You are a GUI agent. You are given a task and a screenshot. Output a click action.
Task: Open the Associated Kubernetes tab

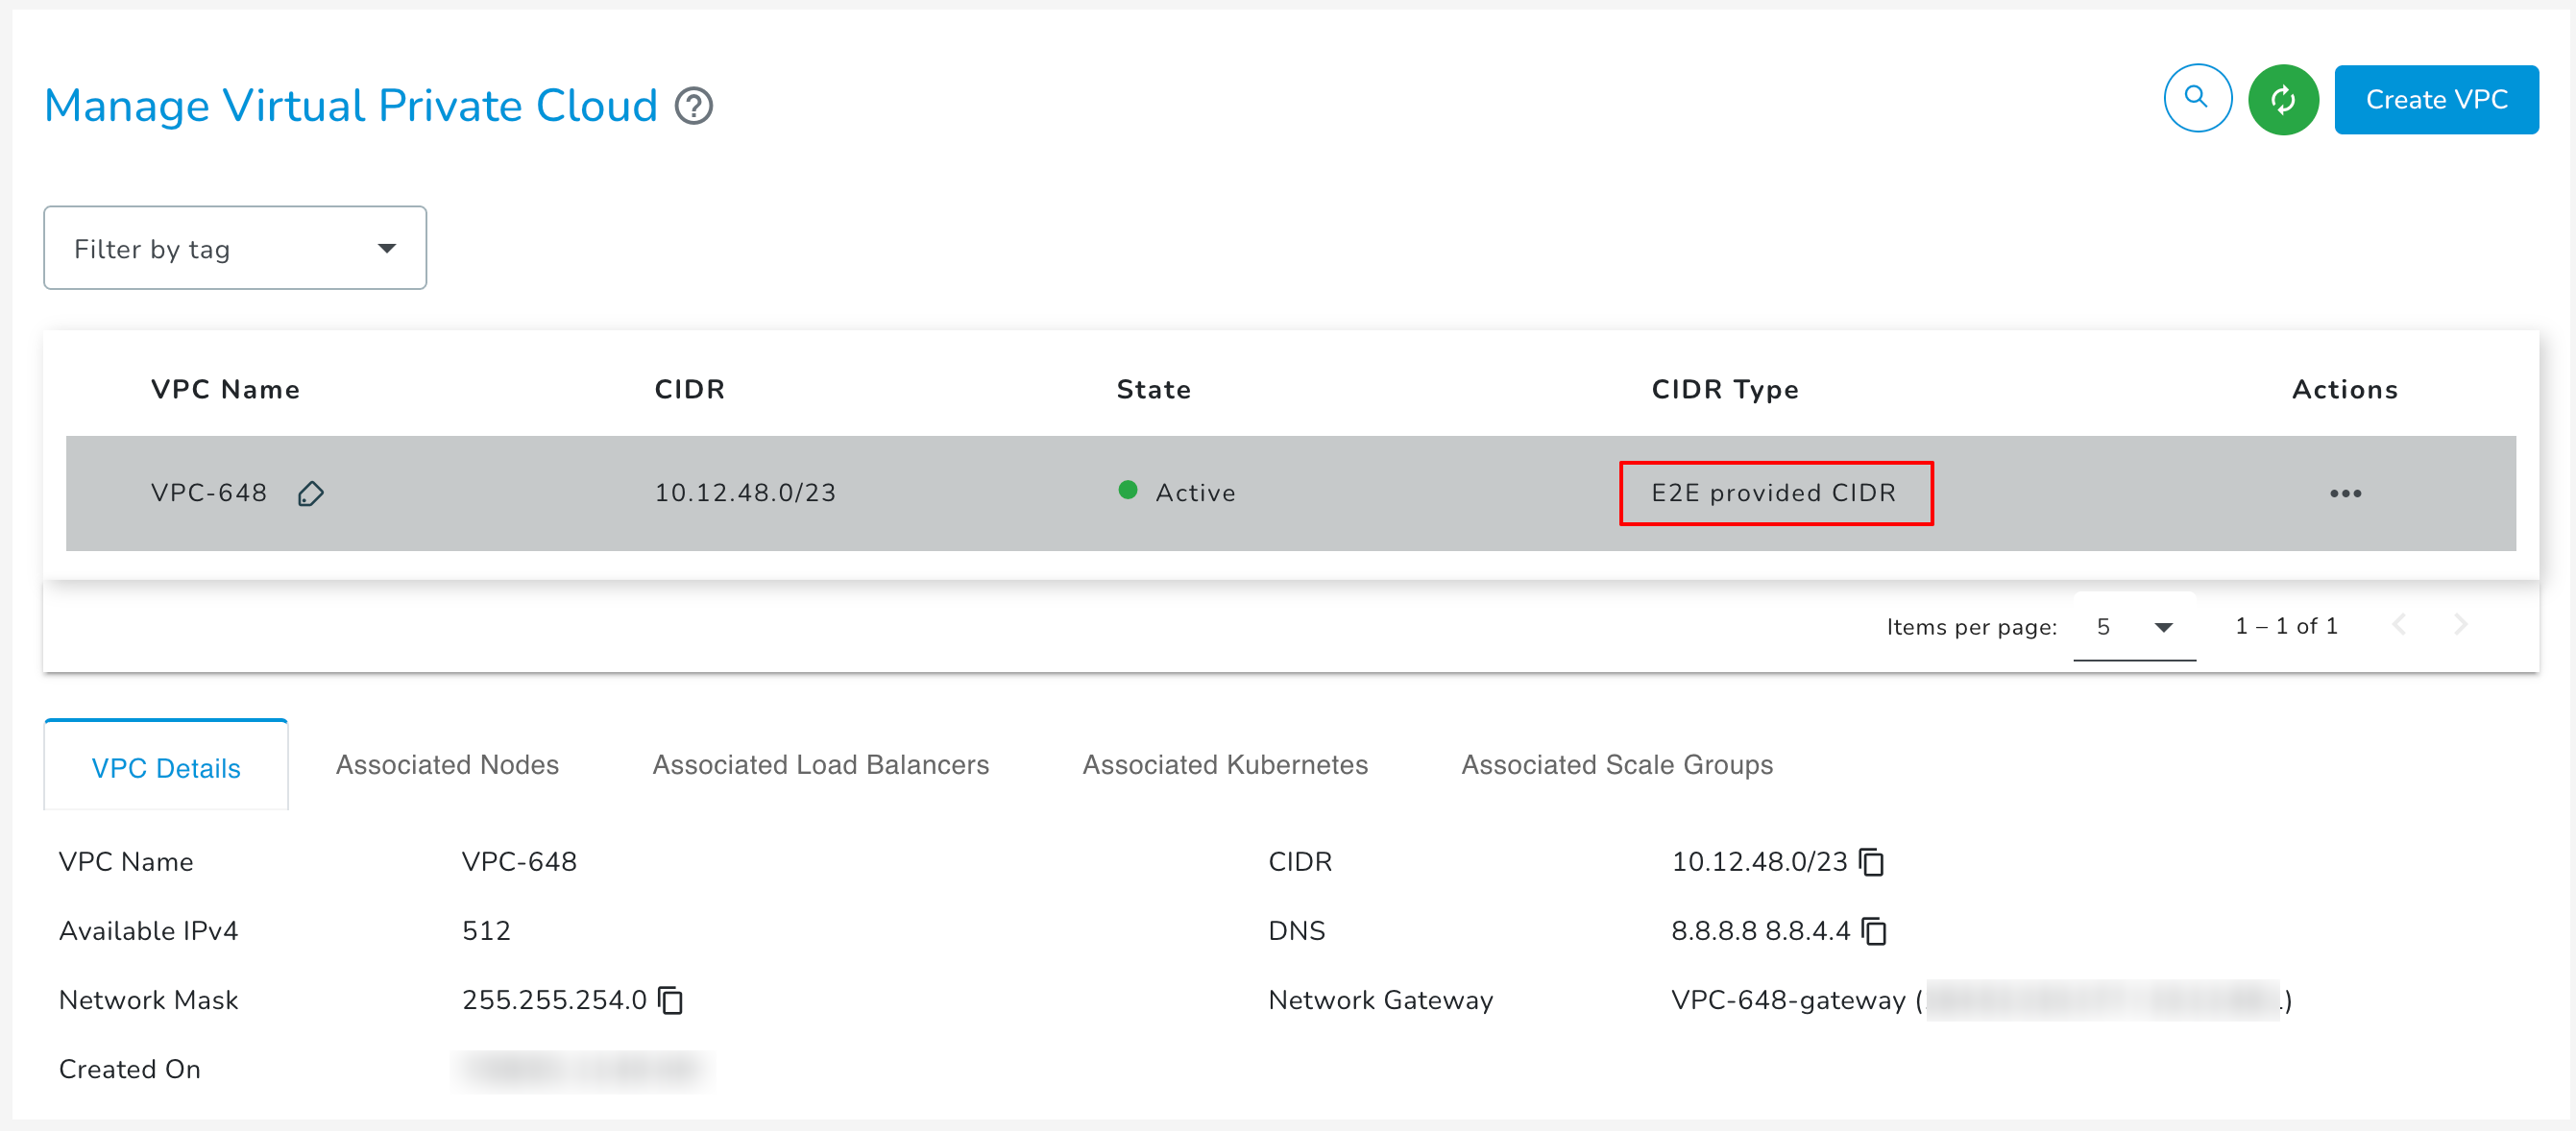pos(1225,765)
